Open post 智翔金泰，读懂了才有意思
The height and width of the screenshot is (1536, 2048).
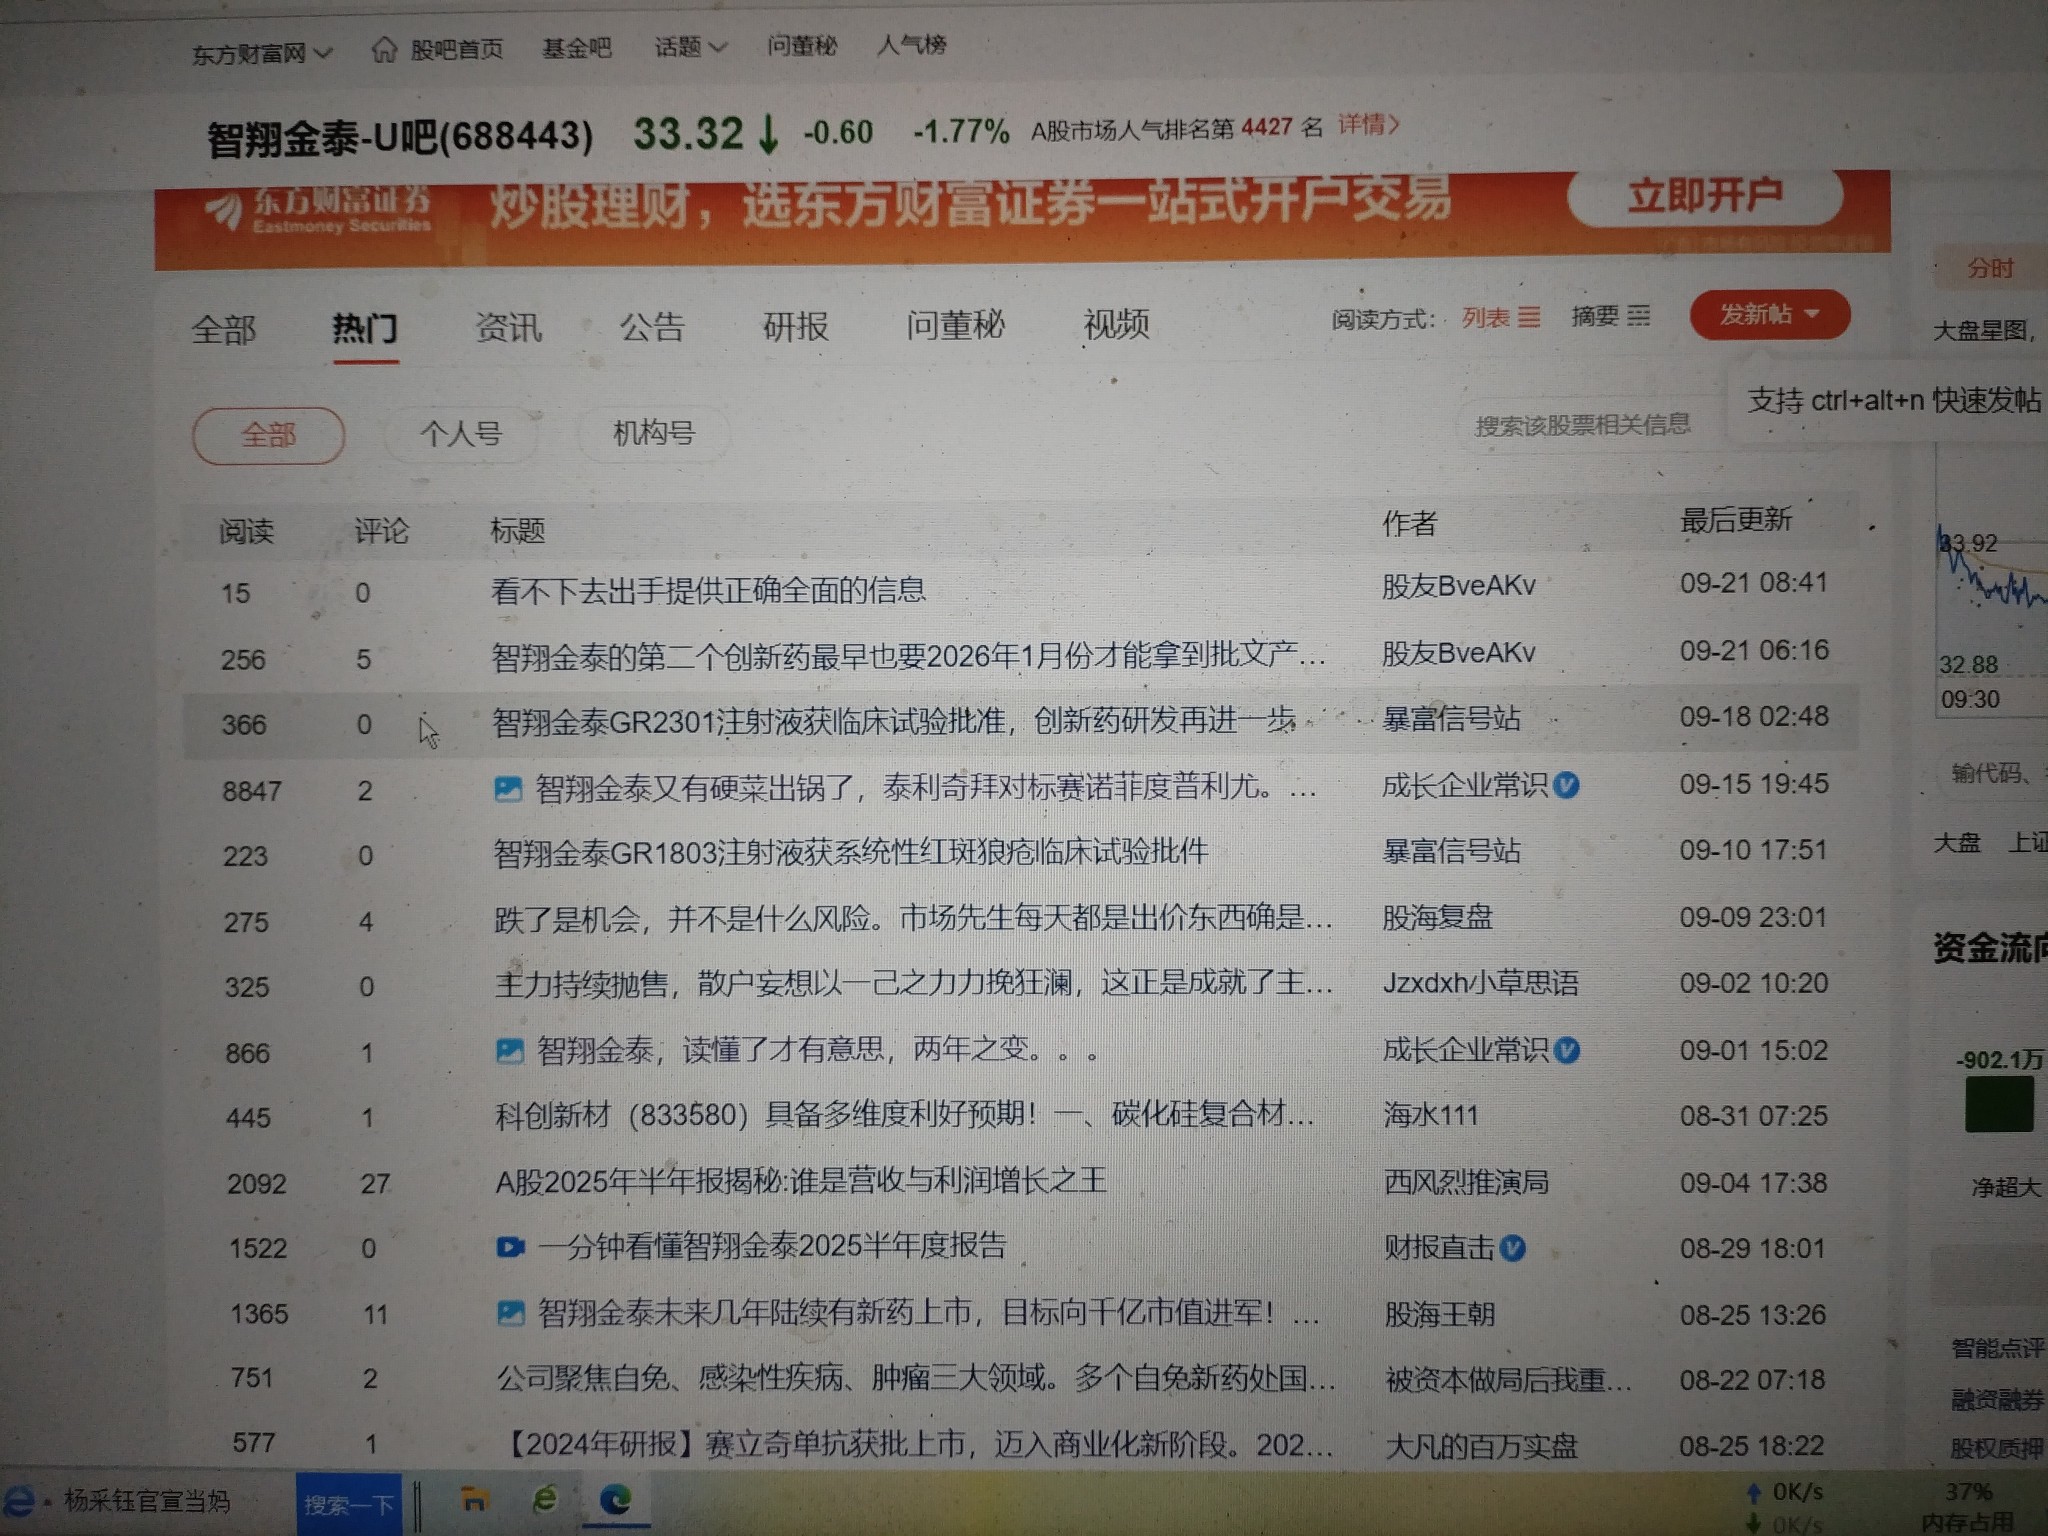[818, 1049]
